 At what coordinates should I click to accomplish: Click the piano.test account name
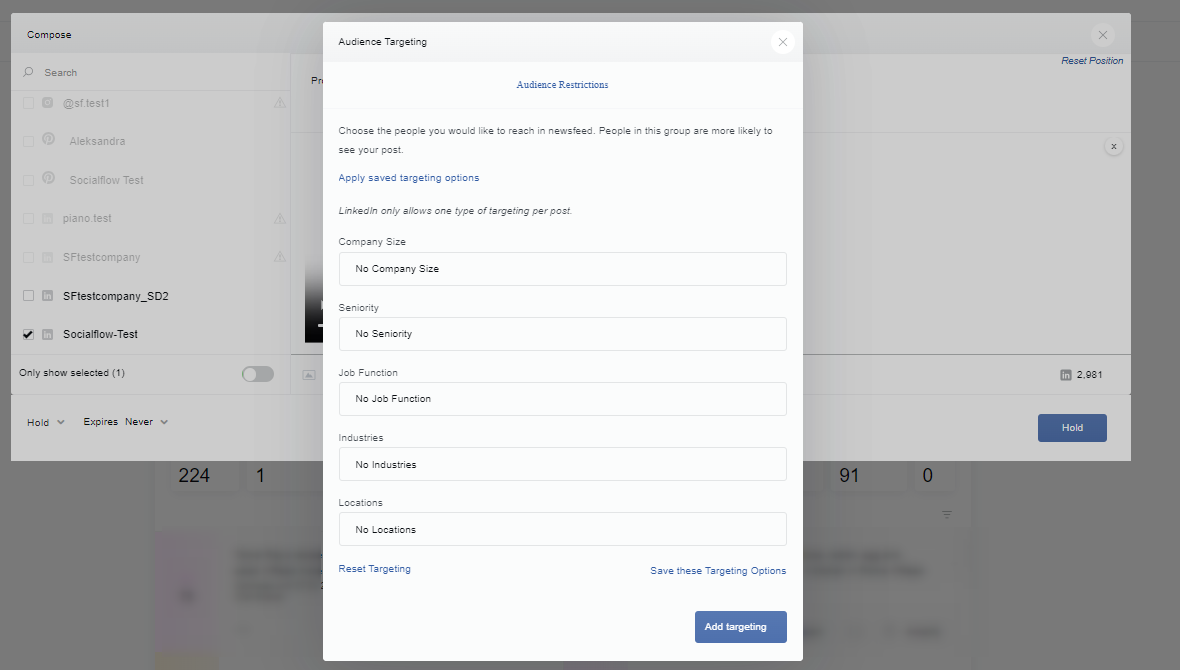pyautogui.click(x=87, y=218)
